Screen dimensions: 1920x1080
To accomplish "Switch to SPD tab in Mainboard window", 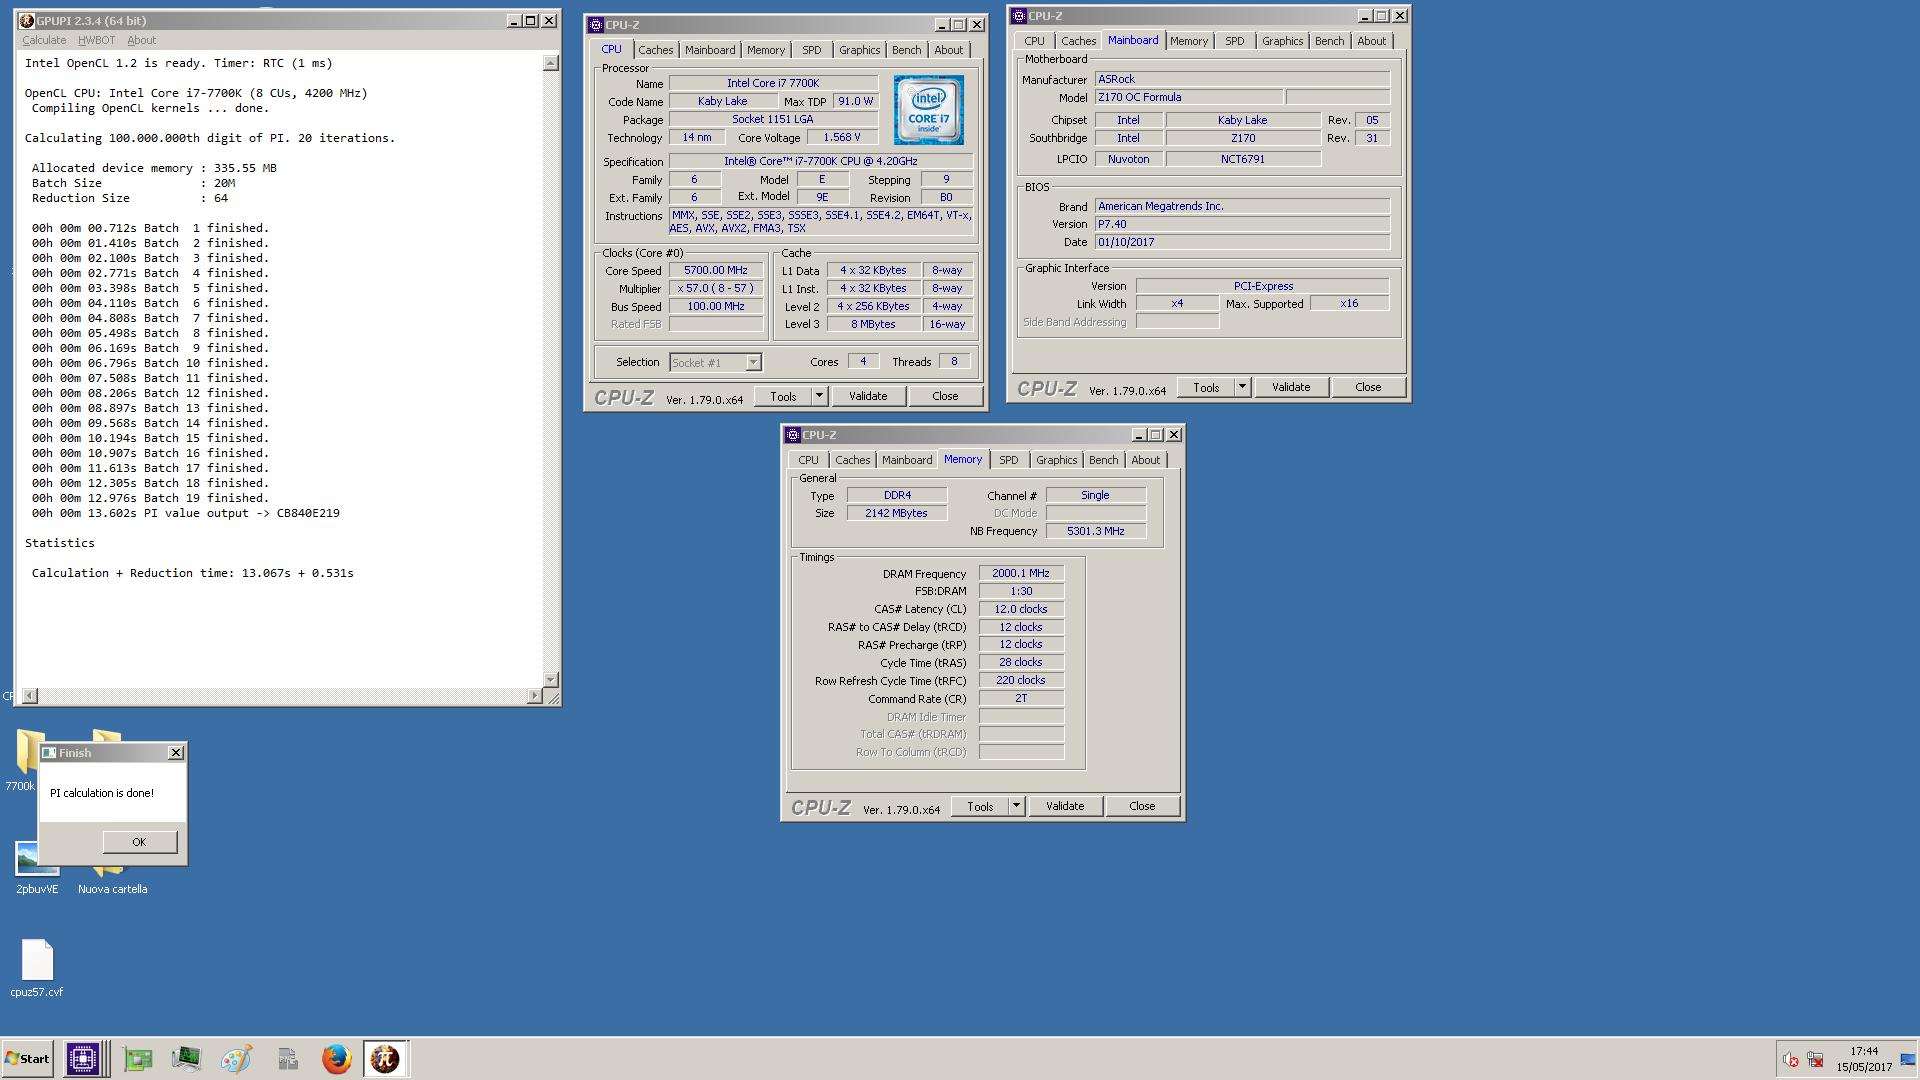I will pyautogui.click(x=1235, y=41).
